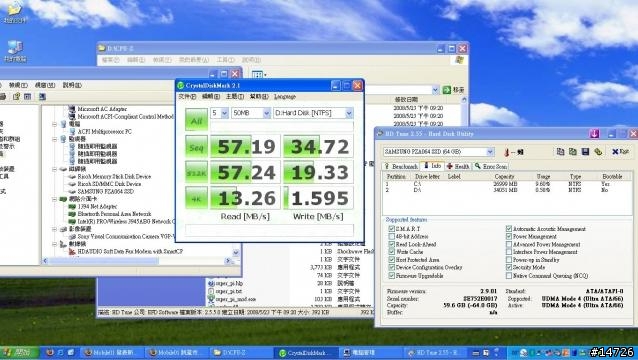Click the first copy icon in HD Tune toolbar
Image resolution: width=638 pixels, height=360 pixels.
click(560, 152)
